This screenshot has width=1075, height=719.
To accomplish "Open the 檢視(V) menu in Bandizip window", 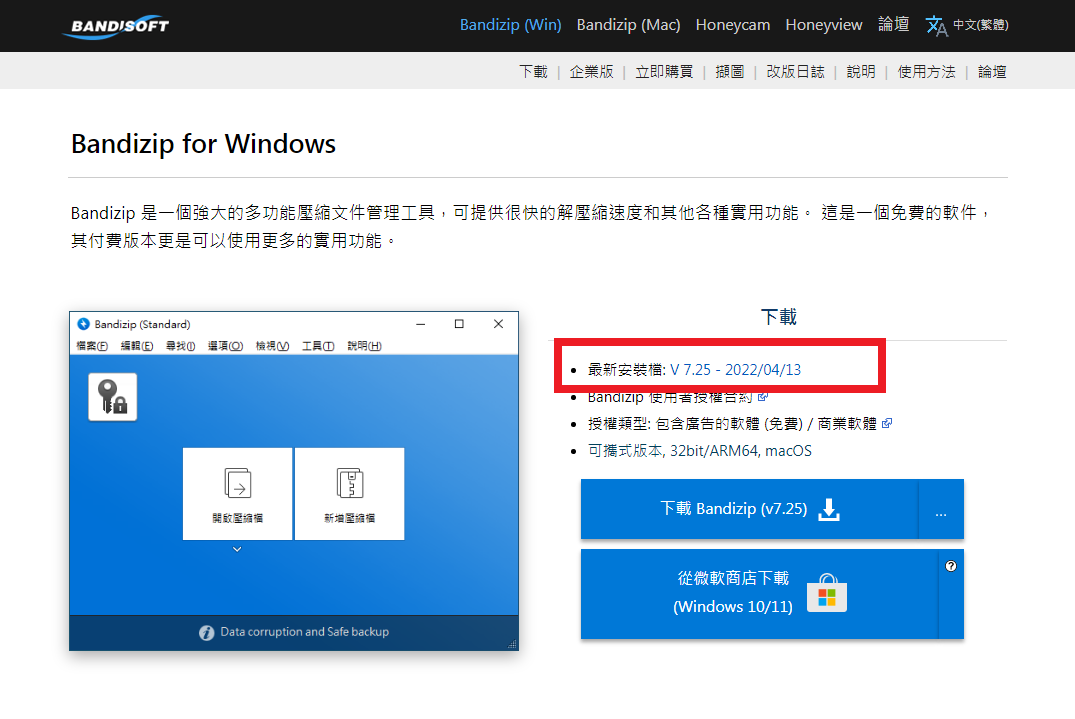I will click(x=272, y=346).
